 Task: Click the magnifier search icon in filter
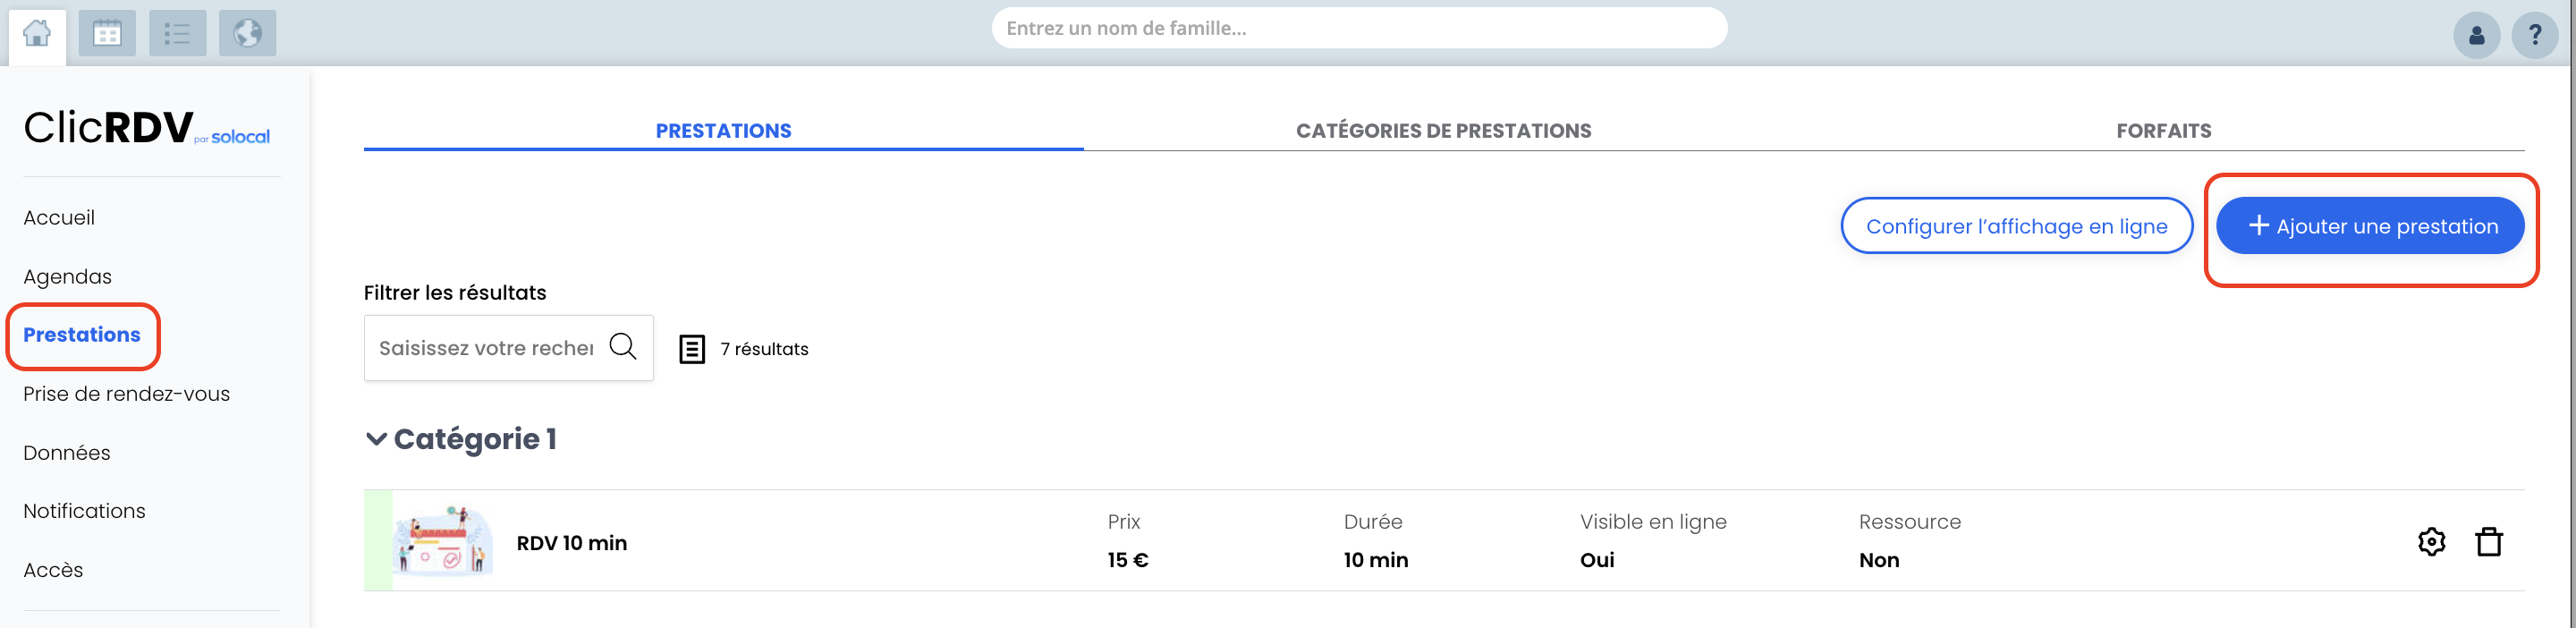click(x=623, y=347)
